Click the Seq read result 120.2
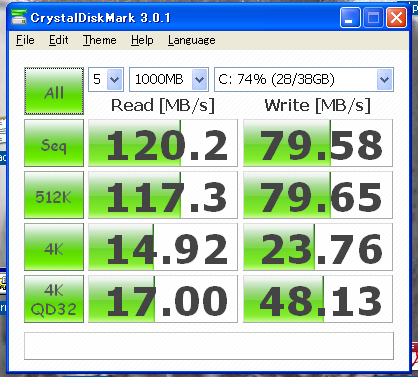The height and width of the screenshot is (377, 418). [x=163, y=143]
